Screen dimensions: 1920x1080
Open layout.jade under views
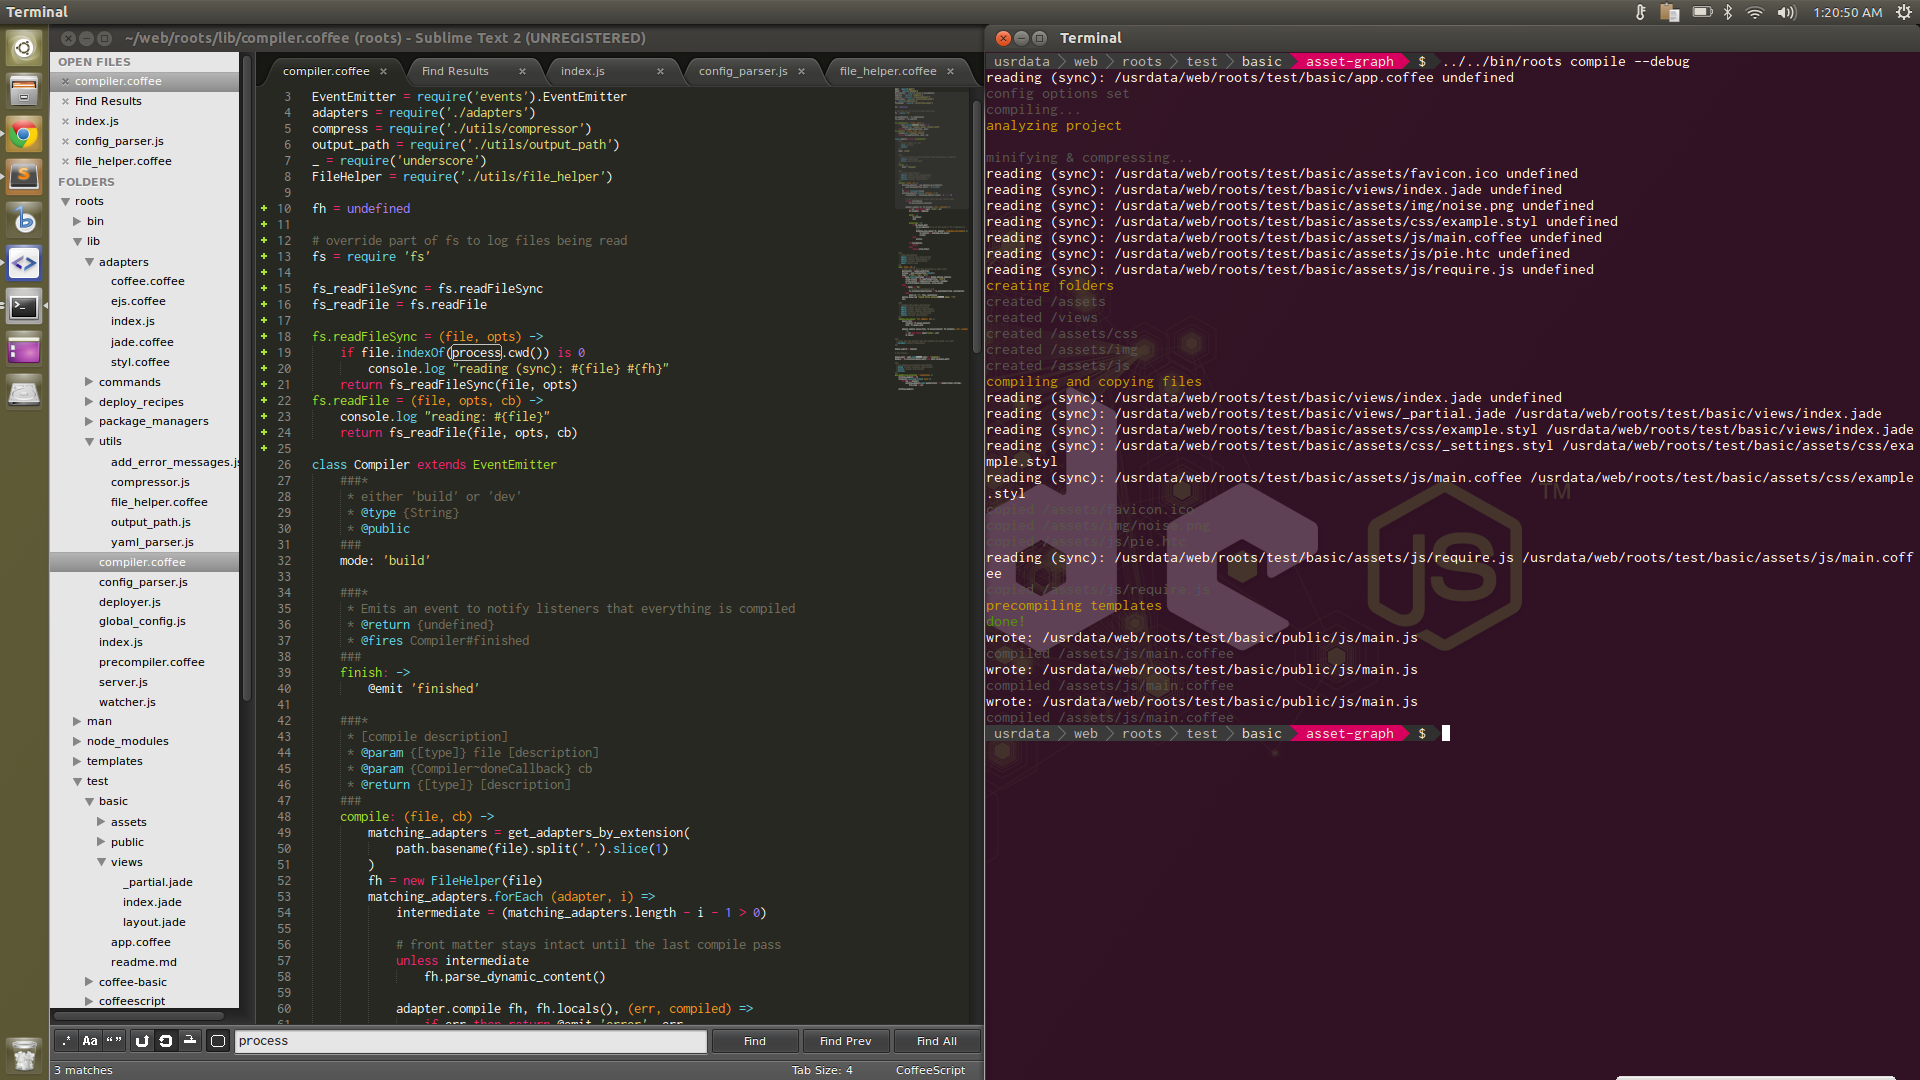pyautogui.click(x=154, y=922)
